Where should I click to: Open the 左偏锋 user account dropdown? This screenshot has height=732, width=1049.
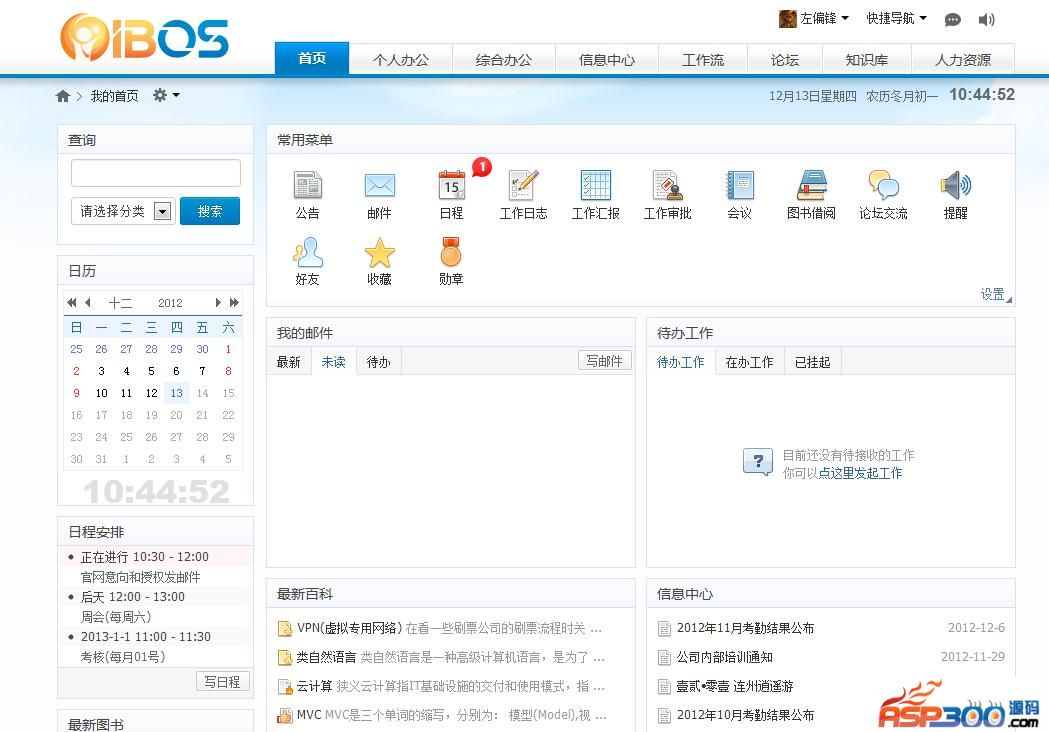pyautogui.click(x=814, y=19)
